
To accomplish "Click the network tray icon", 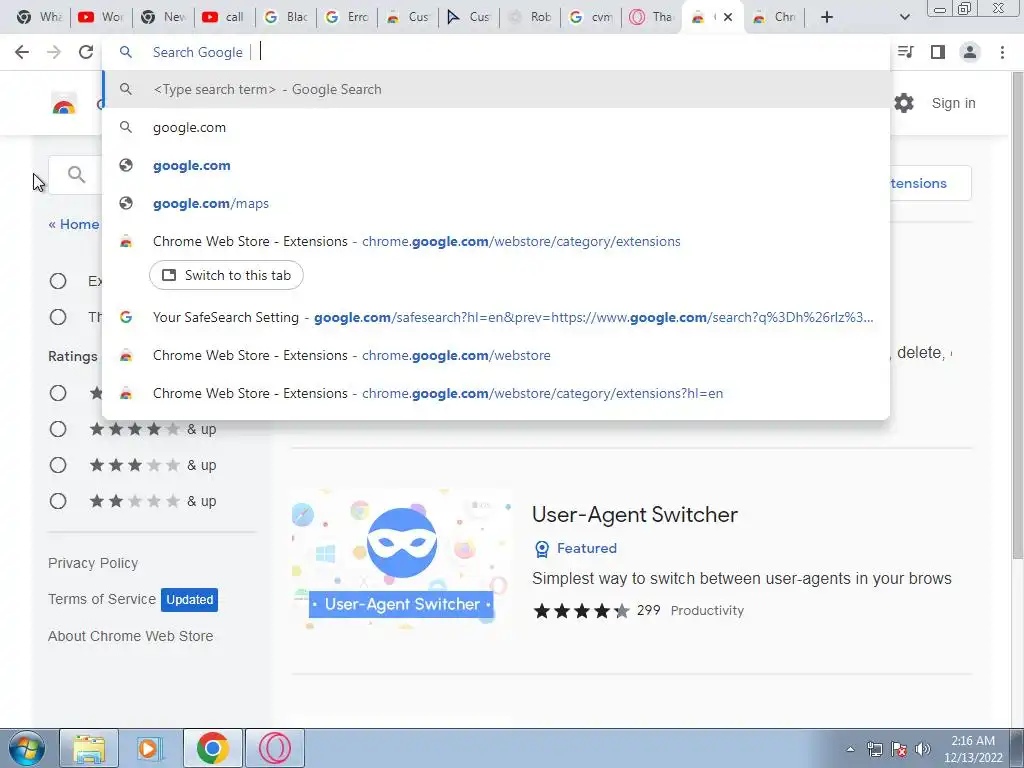I will [874, 749].
